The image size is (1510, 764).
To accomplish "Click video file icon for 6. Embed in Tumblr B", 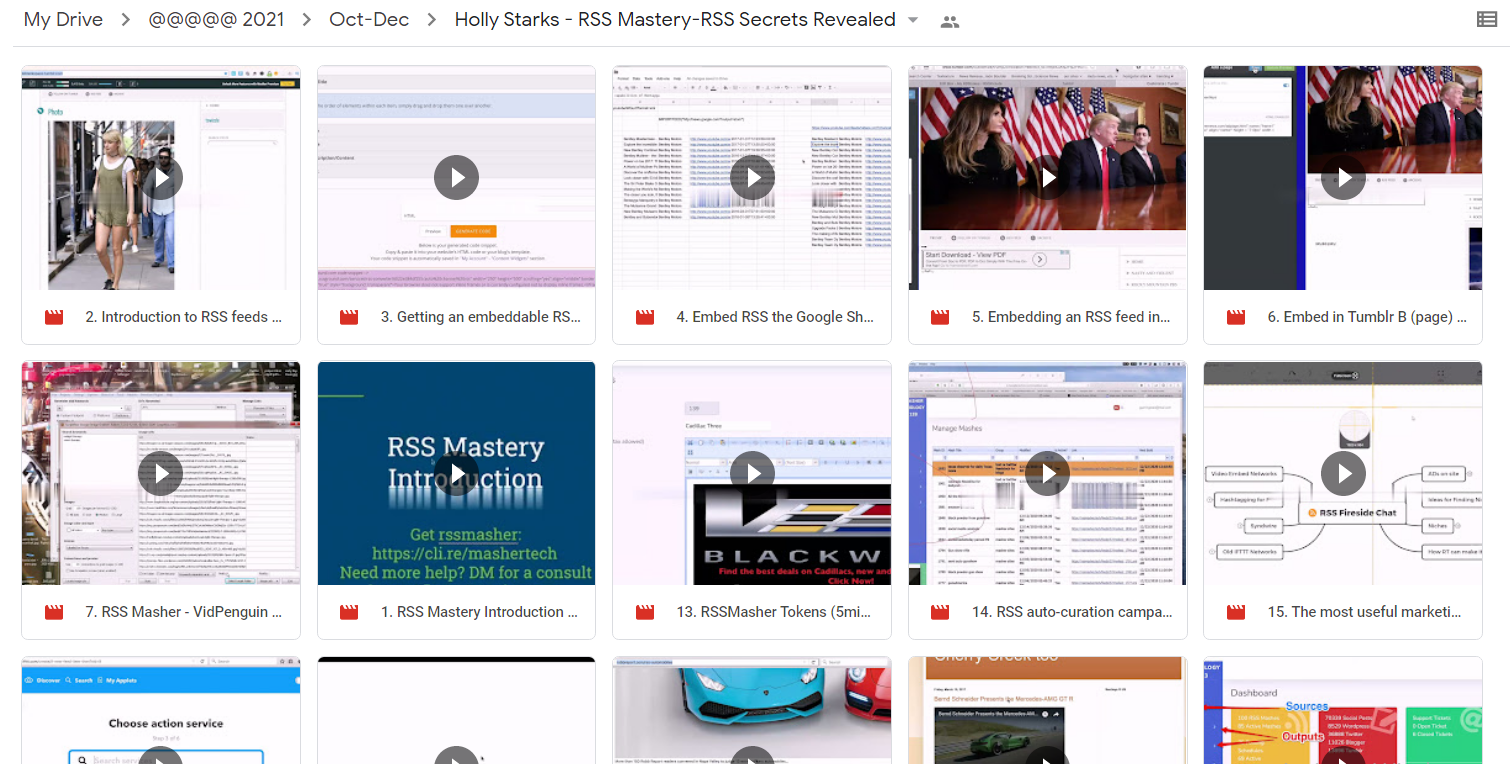I will [1236, 317].
